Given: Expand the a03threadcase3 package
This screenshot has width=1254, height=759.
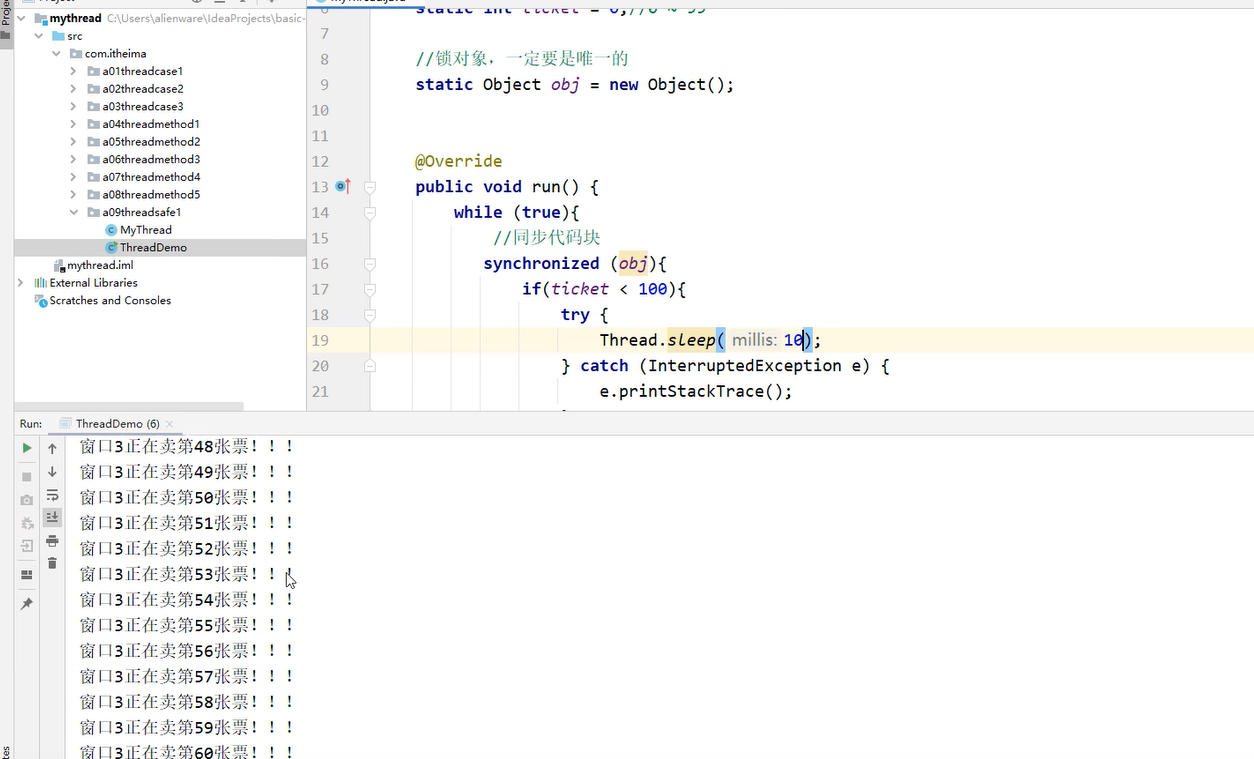Looking at the screenshot, I should point(74,107).
